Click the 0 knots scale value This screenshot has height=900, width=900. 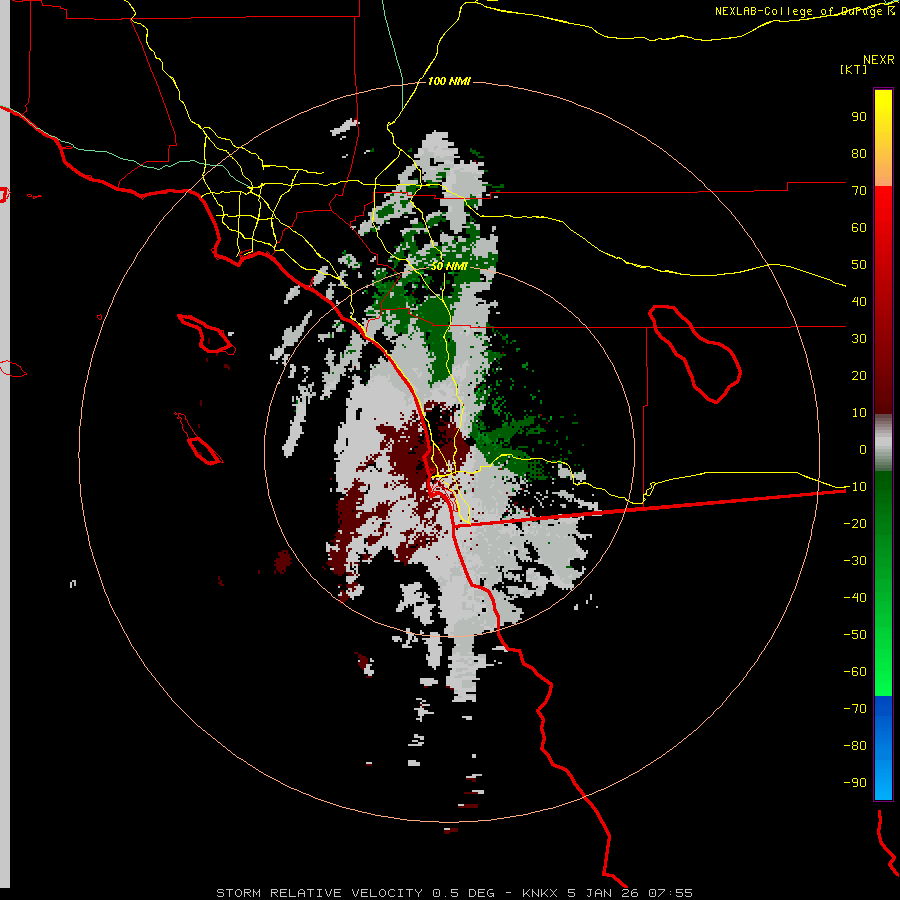coord(863,449)
